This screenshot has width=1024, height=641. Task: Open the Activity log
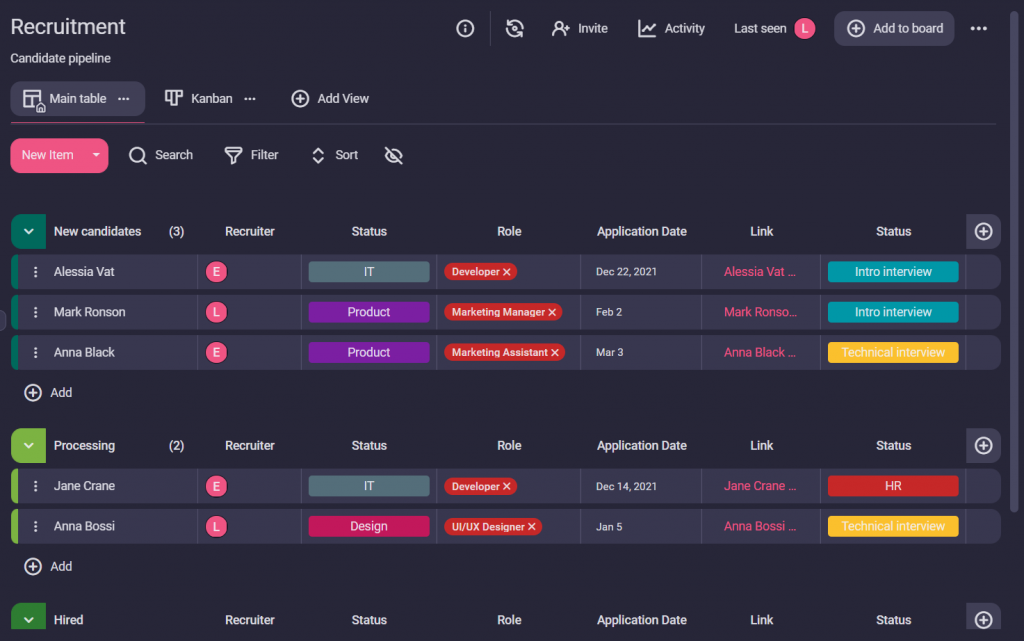[671, 29]
